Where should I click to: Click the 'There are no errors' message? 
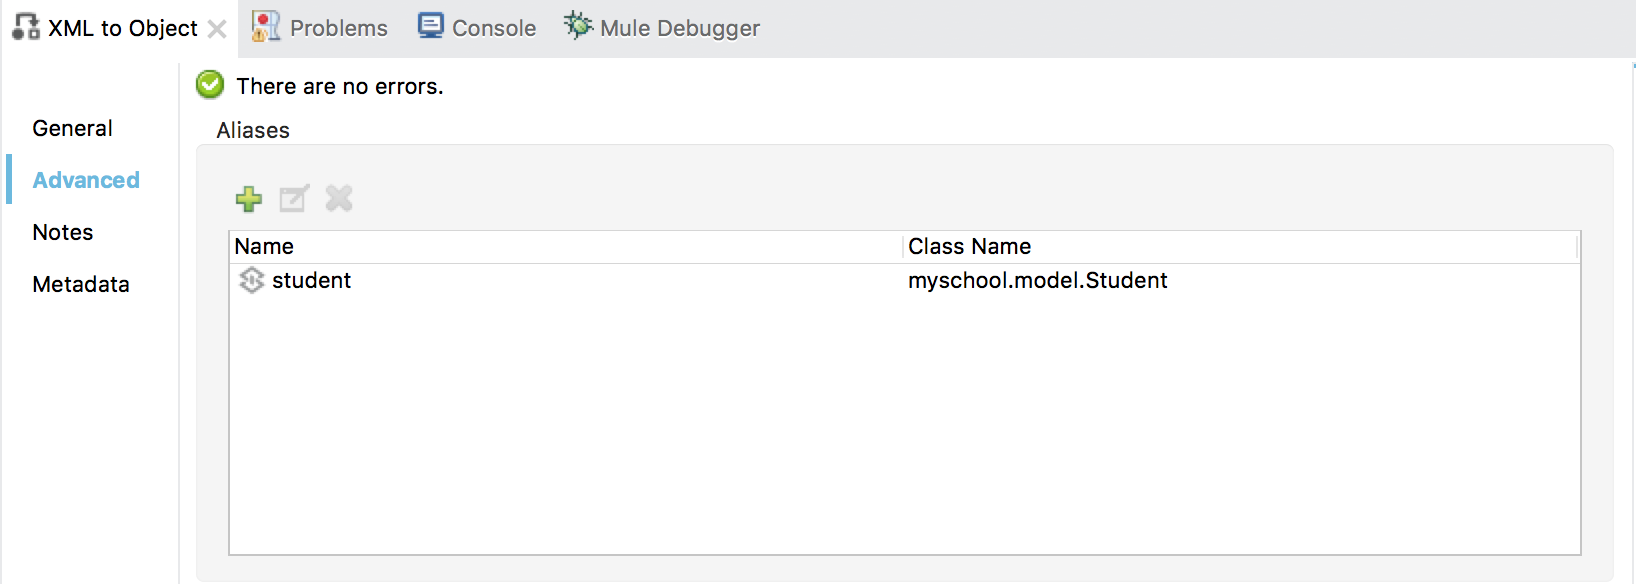pos(340,87)
